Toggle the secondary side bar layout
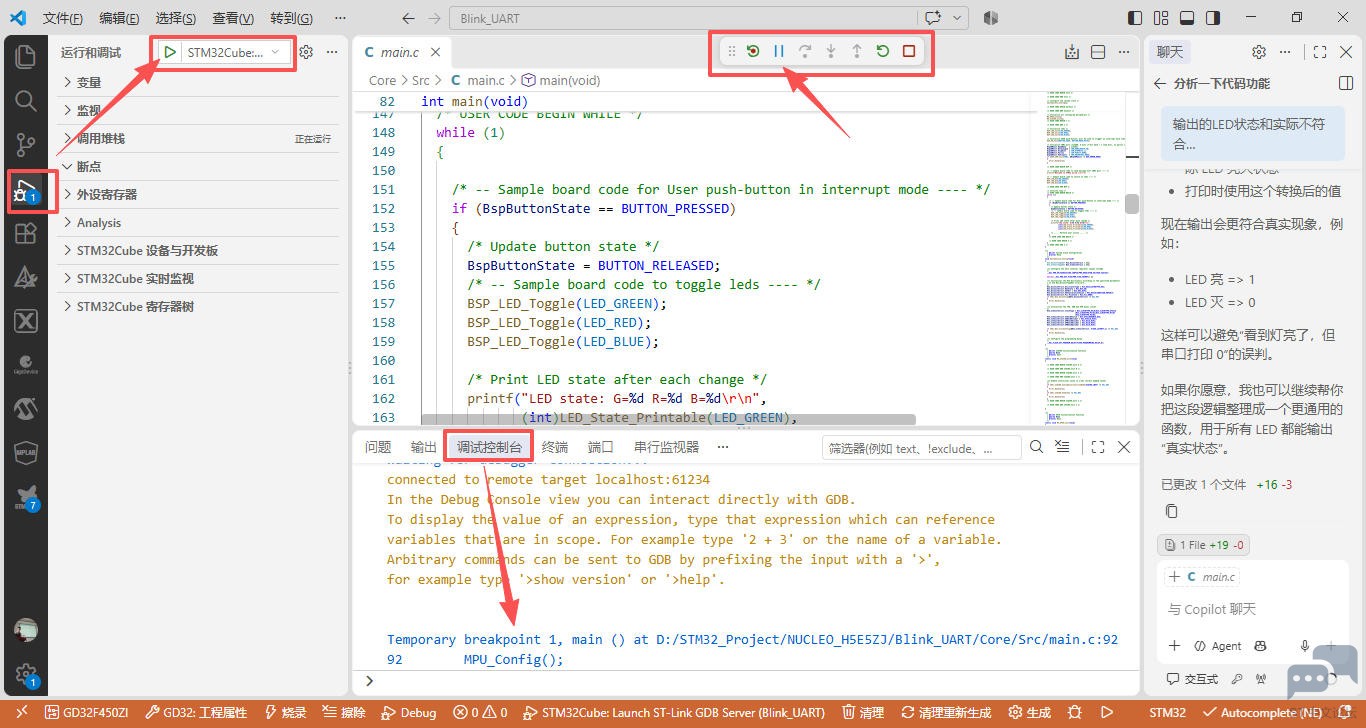This screenshot has height=728, width=1366. [1213, 18]
